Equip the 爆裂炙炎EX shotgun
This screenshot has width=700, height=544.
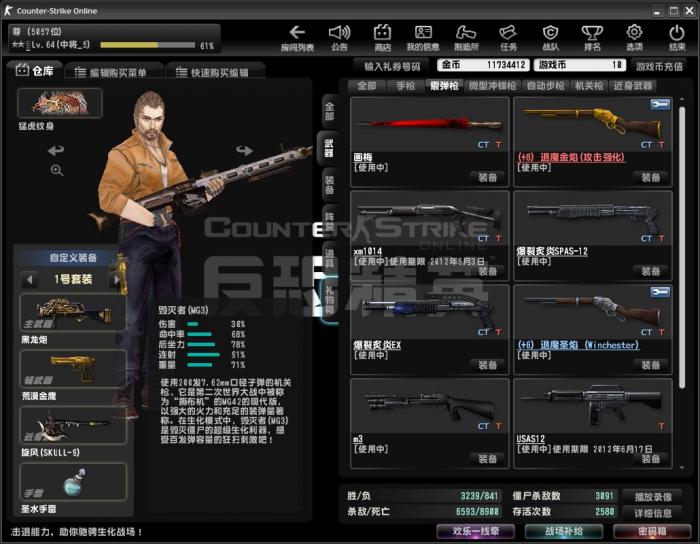[488, 365]
